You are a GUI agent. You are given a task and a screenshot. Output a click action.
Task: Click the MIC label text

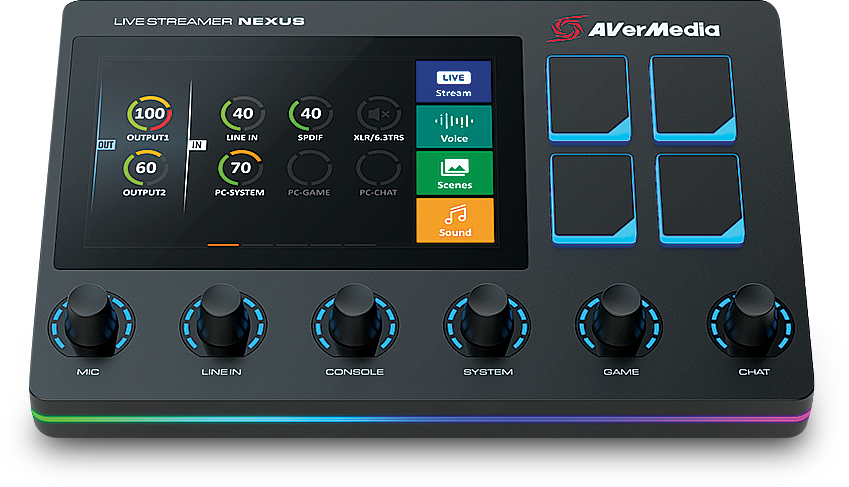pos(88,372)
